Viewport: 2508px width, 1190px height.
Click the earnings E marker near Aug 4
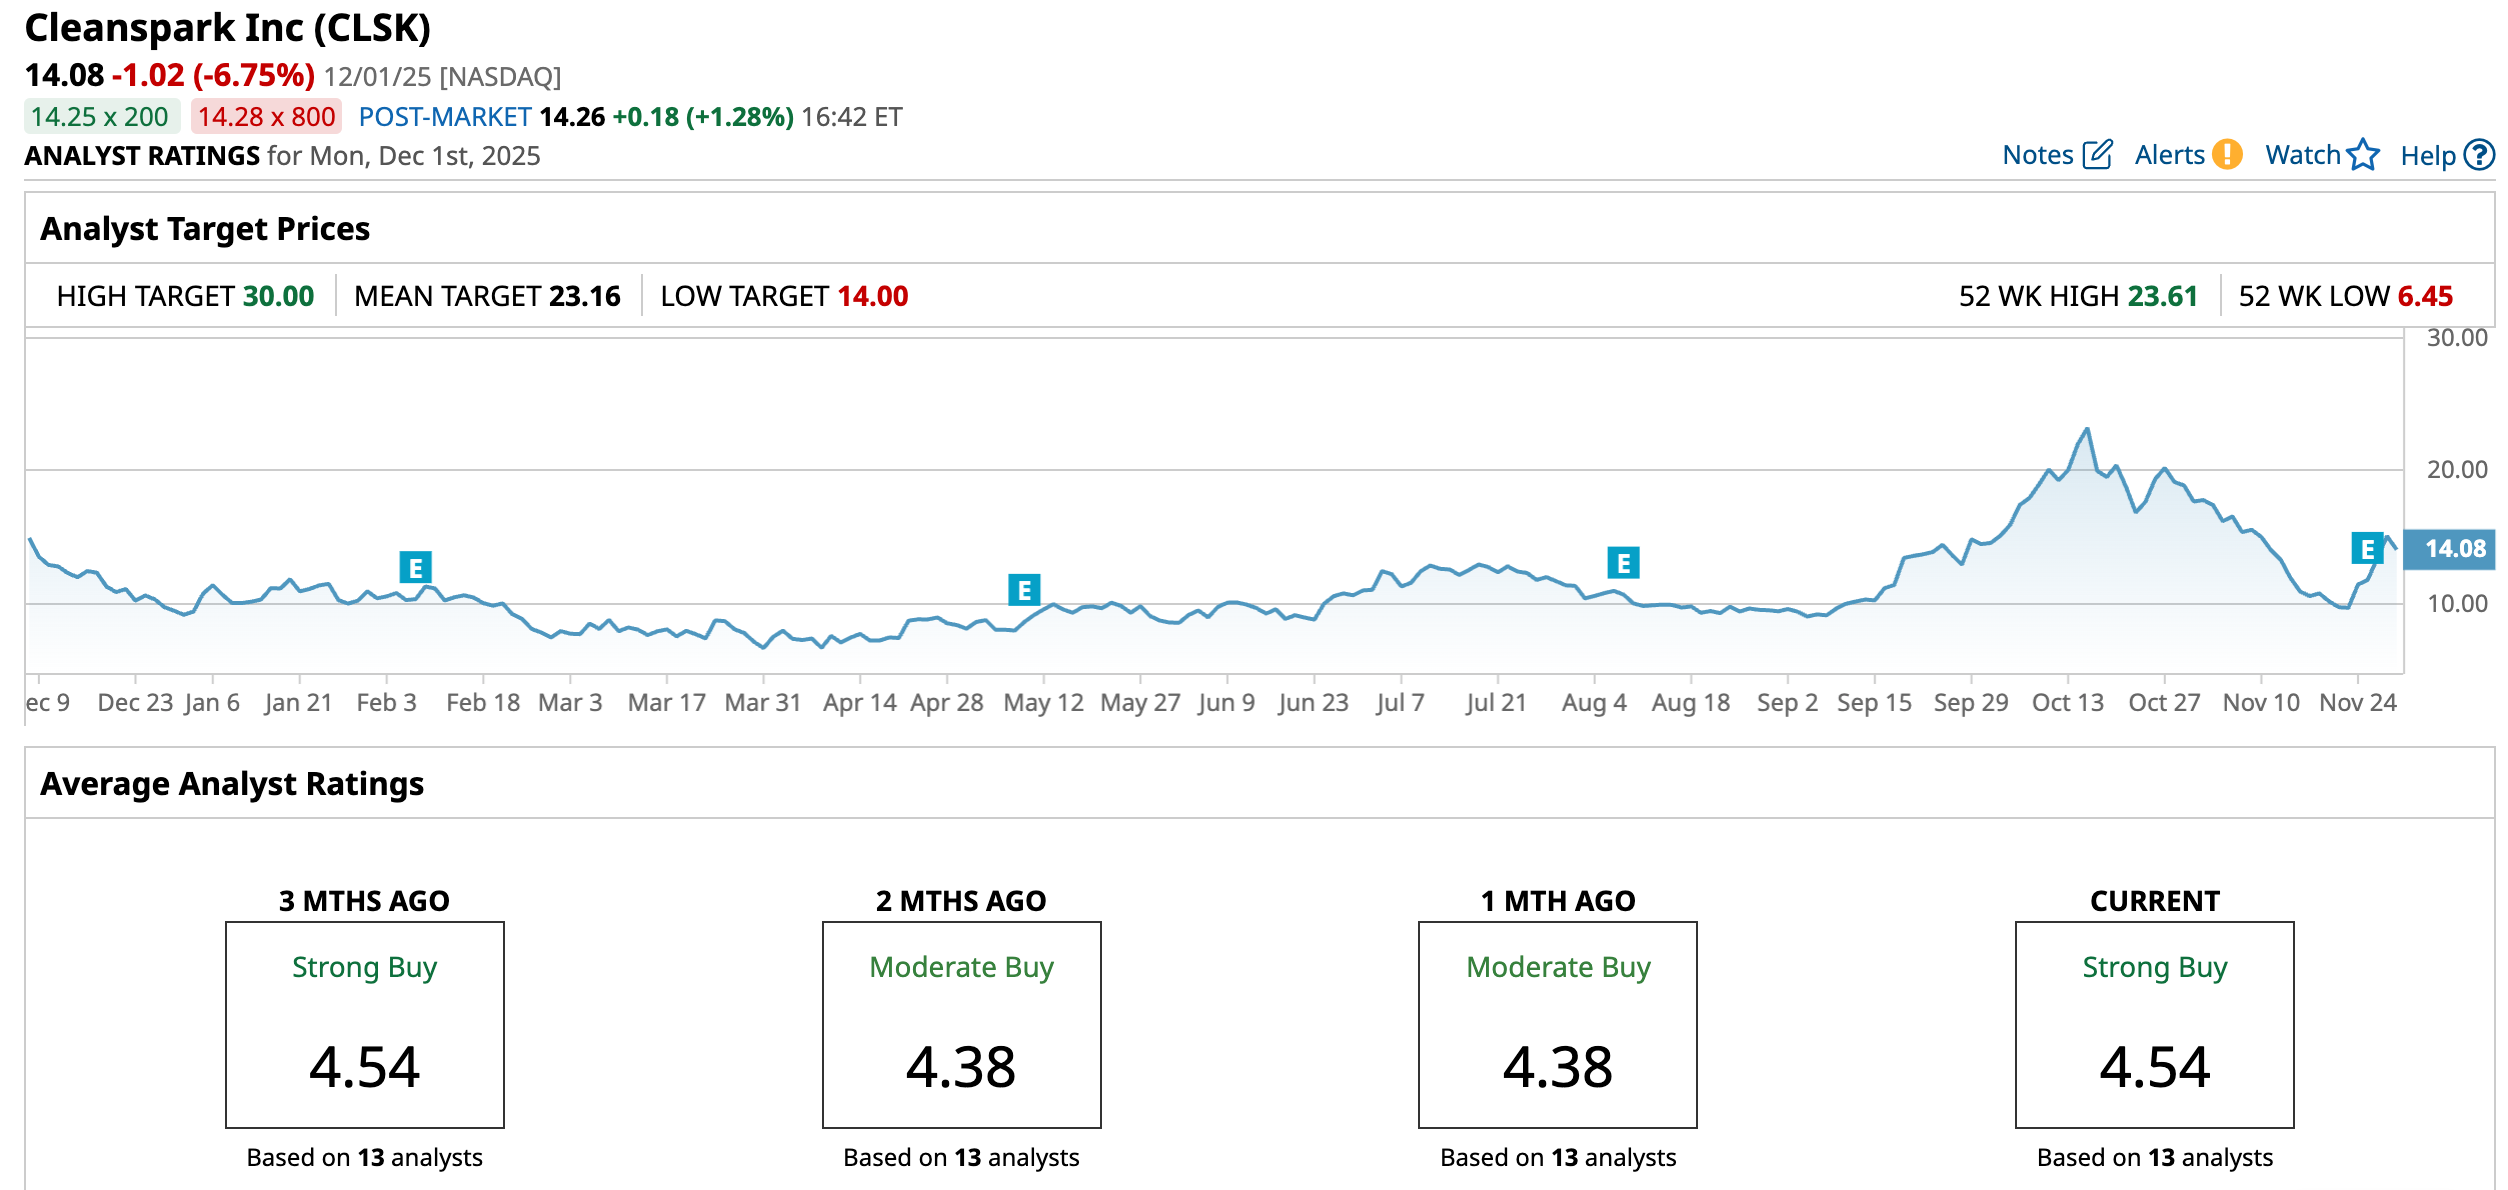[x=1623, y=563]
